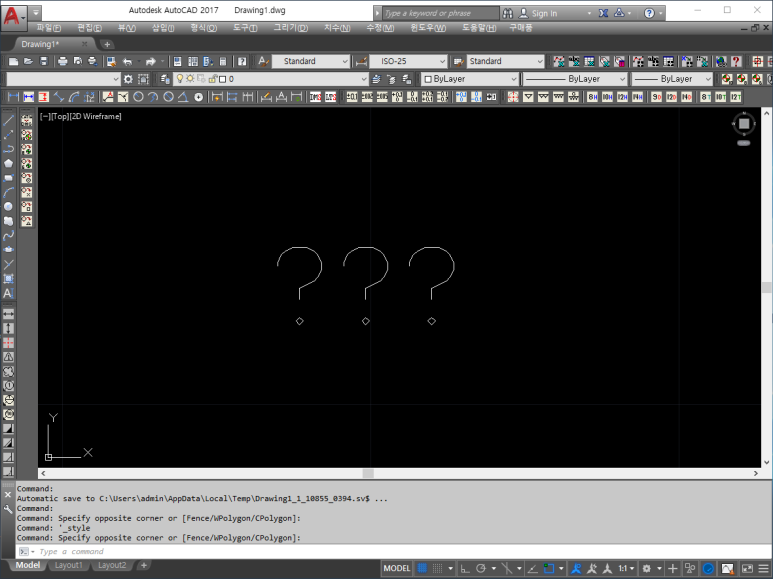Add a new drawing tab with plus
This screenshot has width=773, height=579.
point(107,44)
